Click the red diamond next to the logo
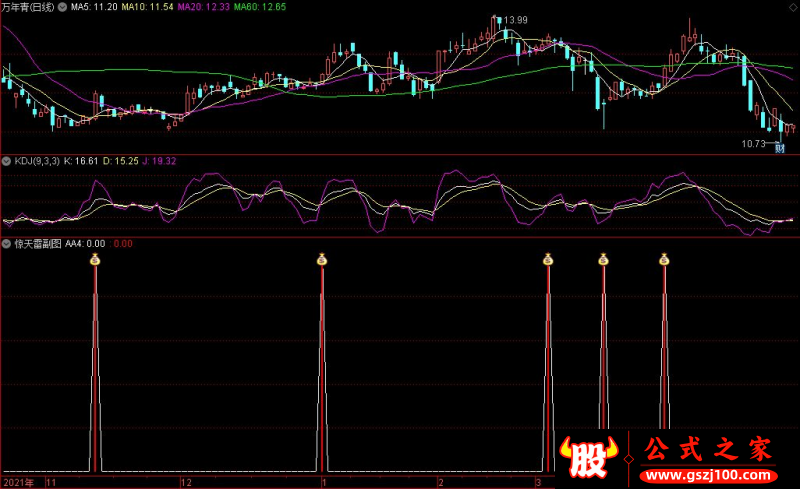The width and height of the screenshot is (800, 489). coord(629,459)
